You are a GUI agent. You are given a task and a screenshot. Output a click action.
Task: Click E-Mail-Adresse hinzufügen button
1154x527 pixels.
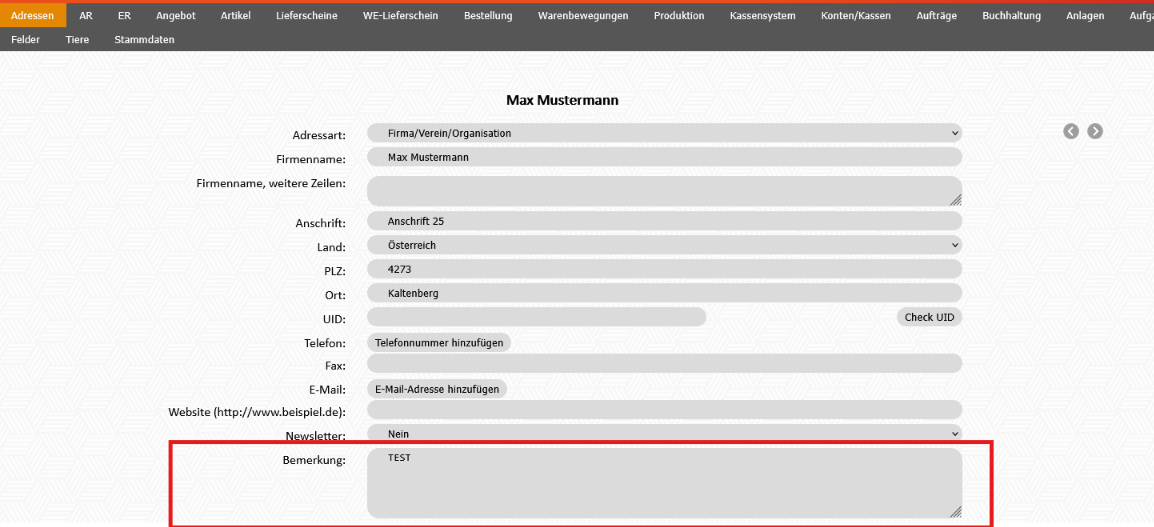437,389
